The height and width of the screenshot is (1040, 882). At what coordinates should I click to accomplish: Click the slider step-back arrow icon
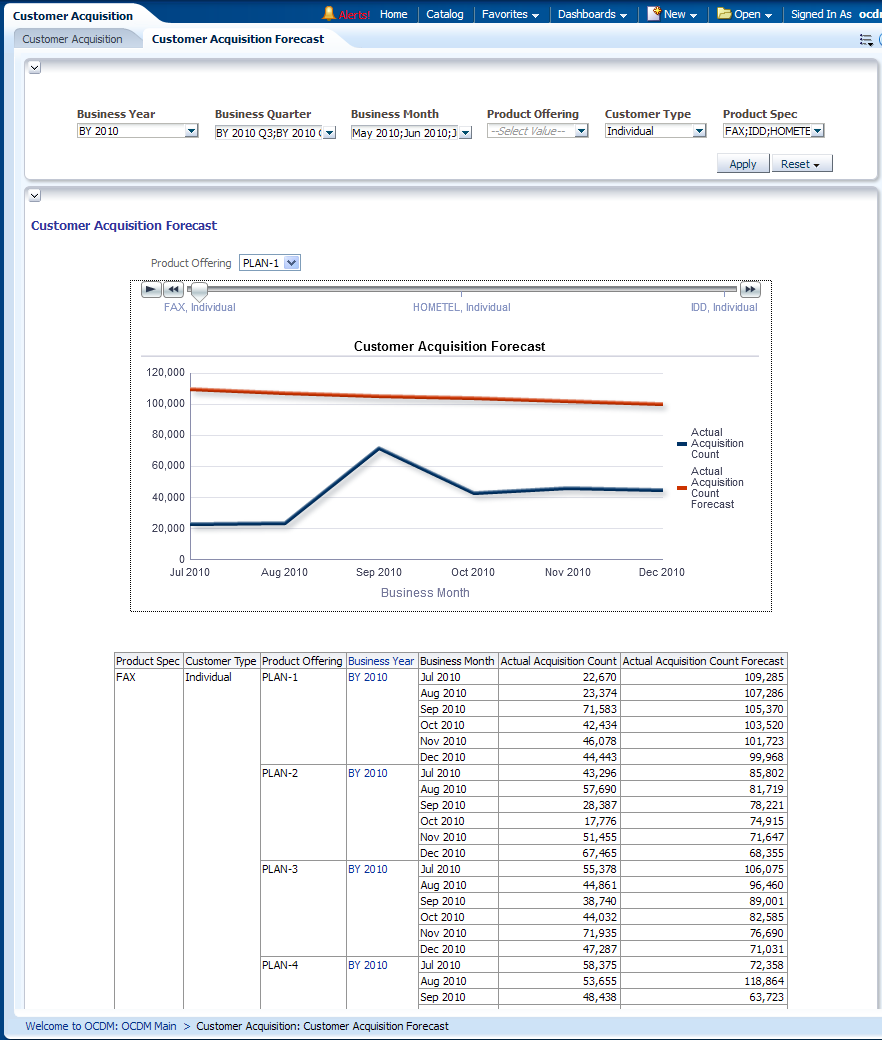coord(173,290)
